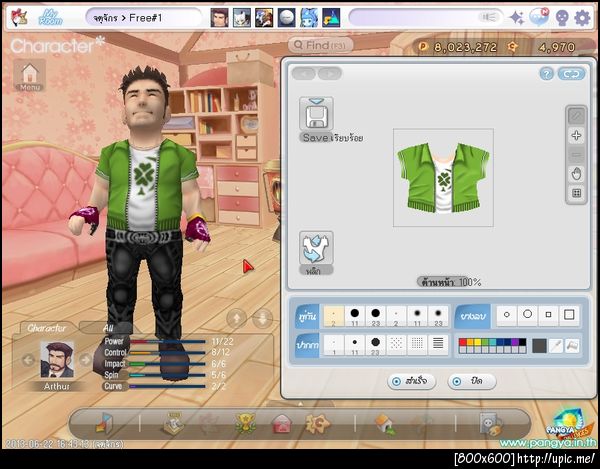Viewport: 600px width, 469px height.
Task: Pick the red color swatch
Action: point(463,342)
